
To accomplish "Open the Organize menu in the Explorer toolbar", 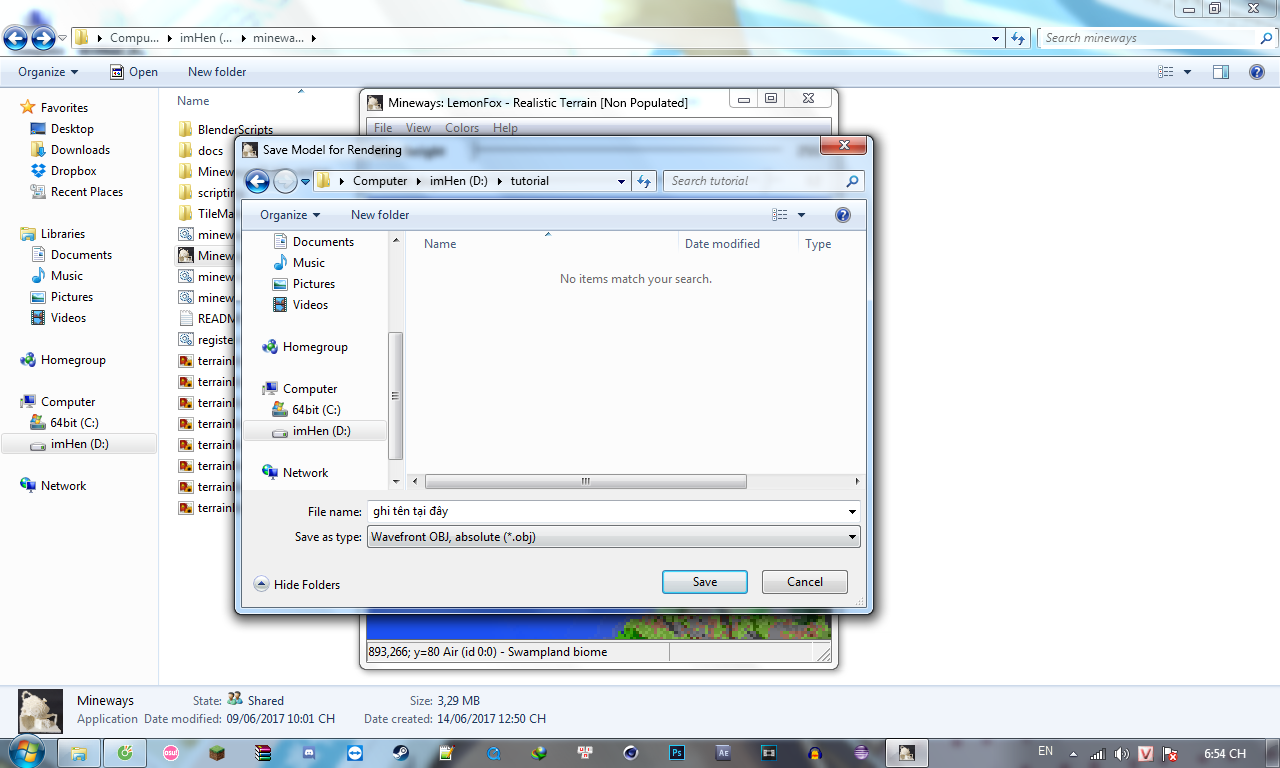I will (x=48, y=72).
